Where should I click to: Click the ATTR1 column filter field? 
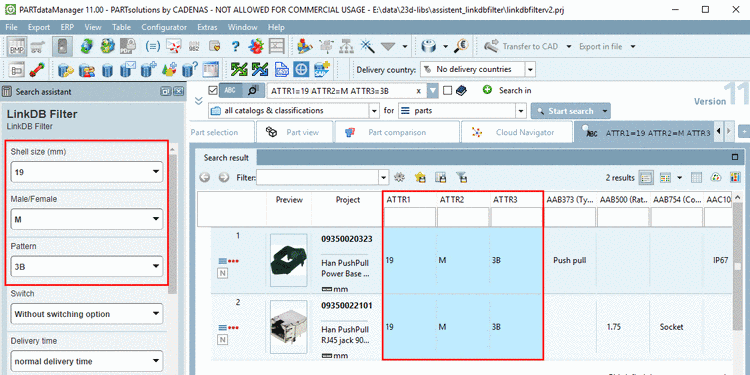click(409, 217)
